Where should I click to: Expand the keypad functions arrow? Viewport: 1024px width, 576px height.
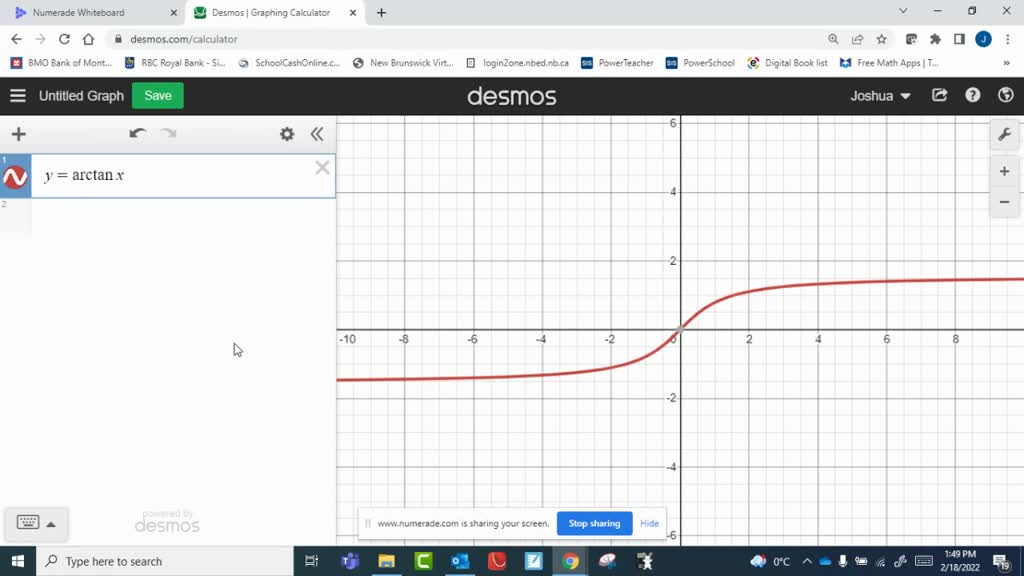point(51,524)
